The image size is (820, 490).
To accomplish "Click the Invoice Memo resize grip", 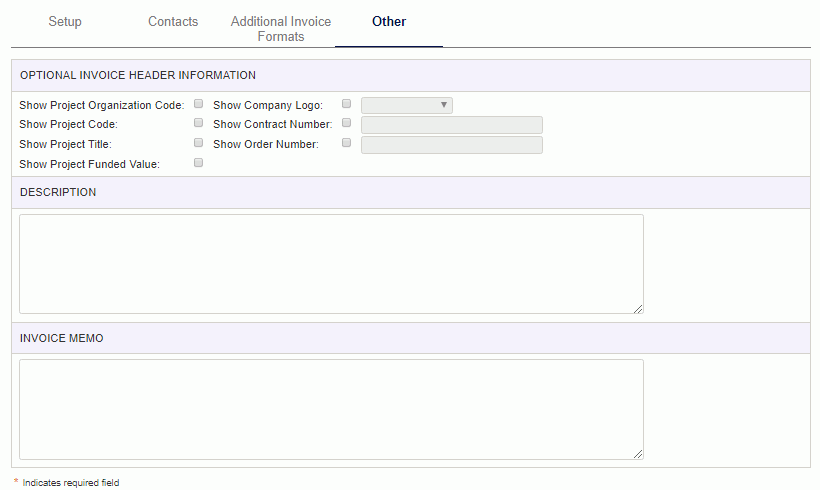I will tap(638, 454).
